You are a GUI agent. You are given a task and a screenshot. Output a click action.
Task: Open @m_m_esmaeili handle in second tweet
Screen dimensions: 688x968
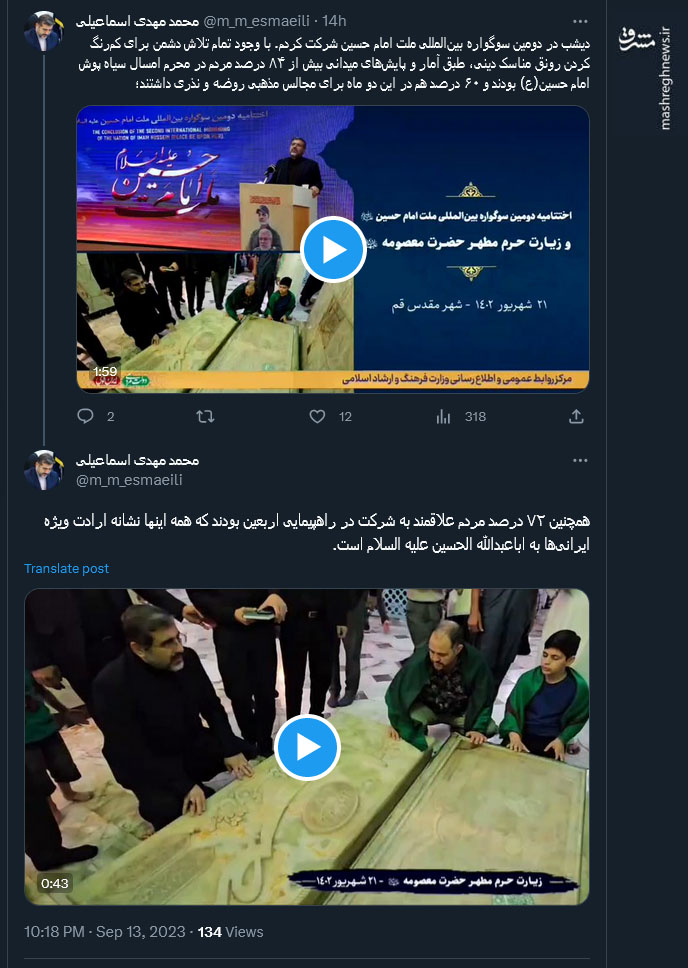click(x=129, y=480)
